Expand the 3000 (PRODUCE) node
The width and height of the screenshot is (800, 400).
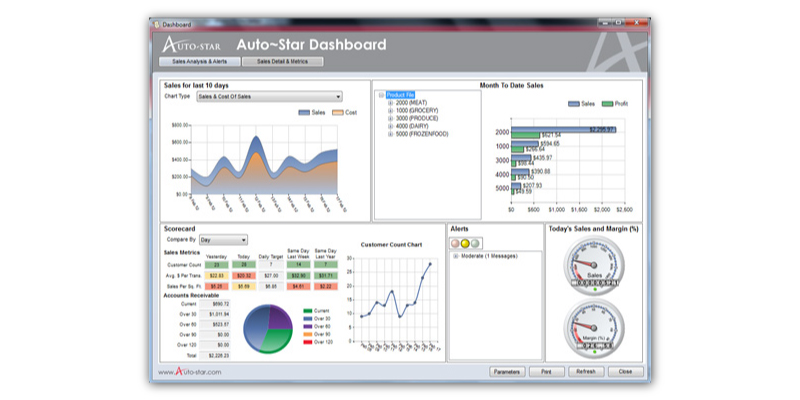pos(390,118)
